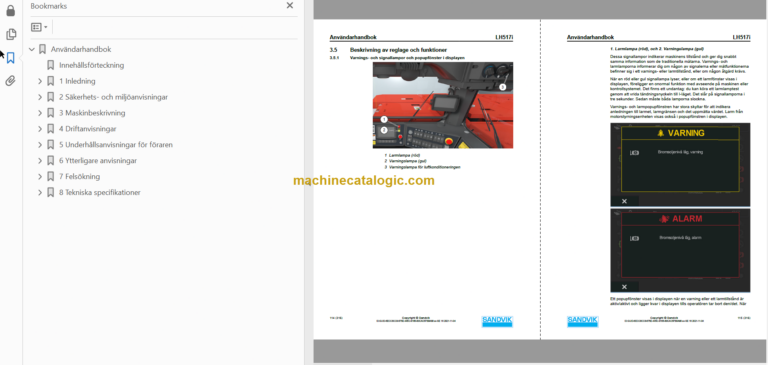Open the attachments paperclip icon
This screenshot has height=365, width=768.
coord(10,81)
